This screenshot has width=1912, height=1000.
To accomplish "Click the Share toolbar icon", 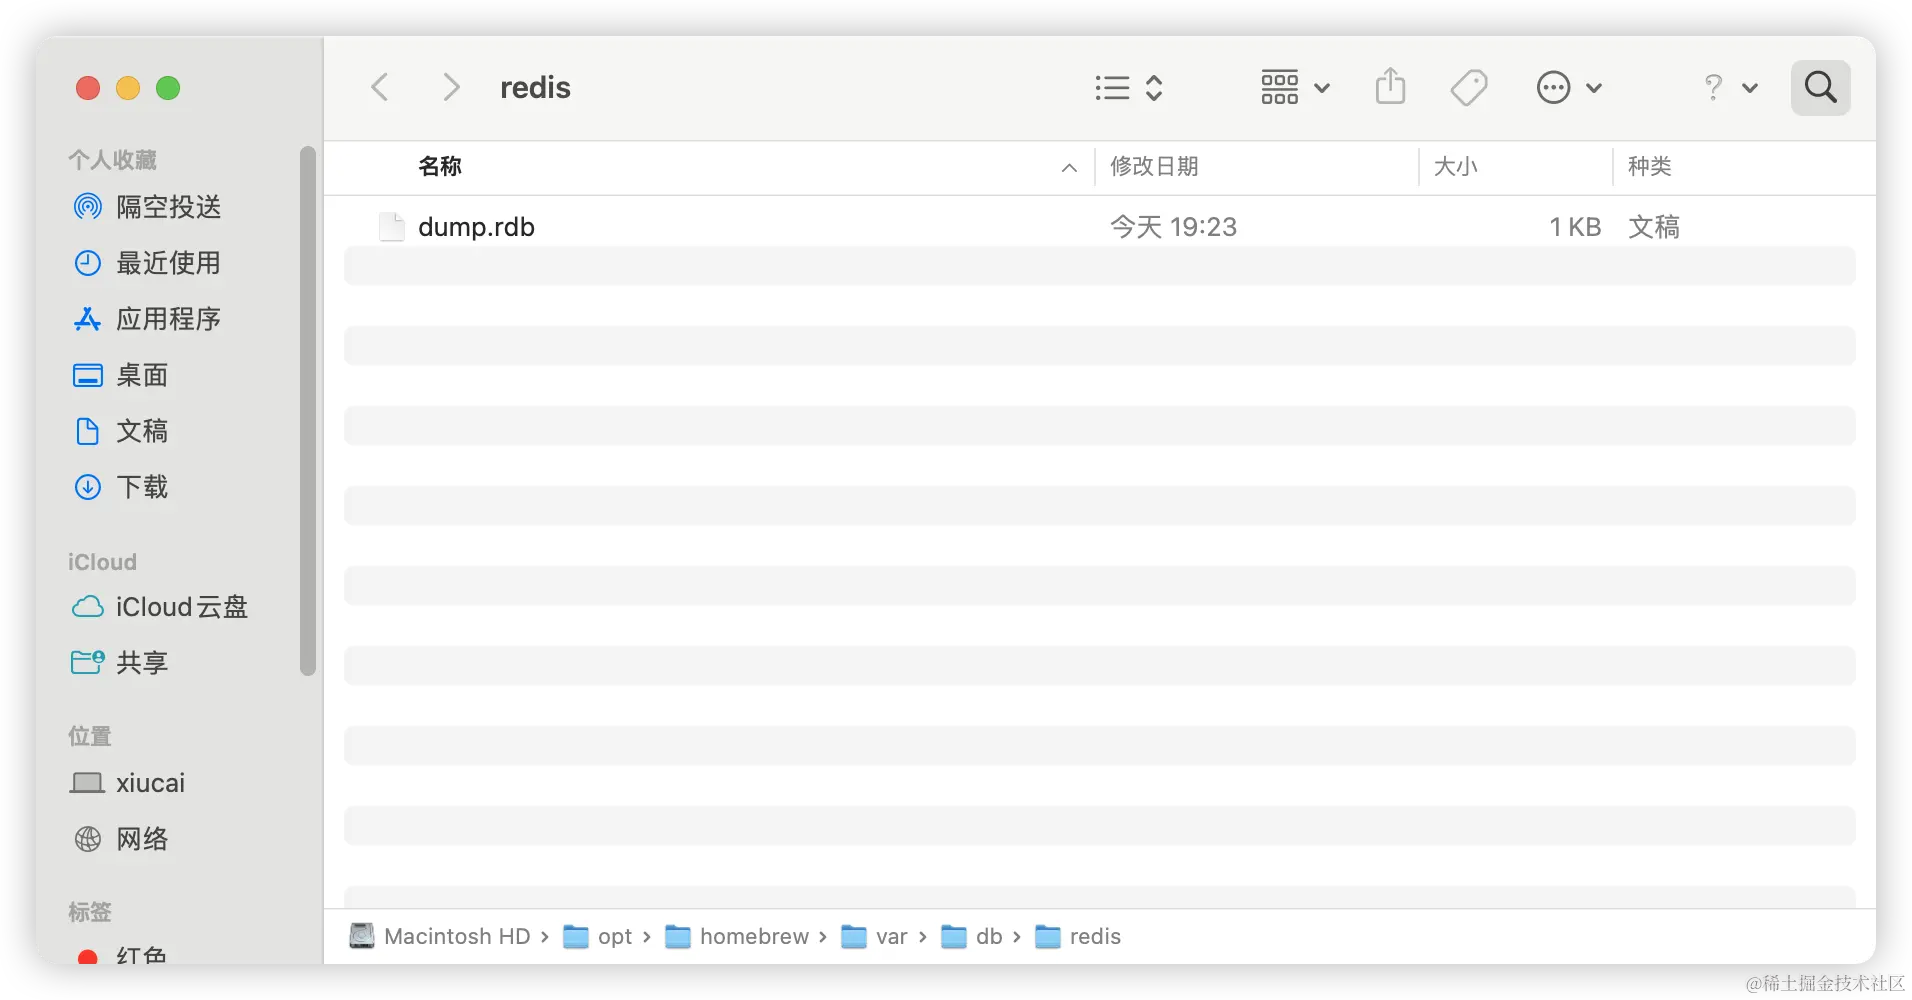I will click(x=1390, y=87).
